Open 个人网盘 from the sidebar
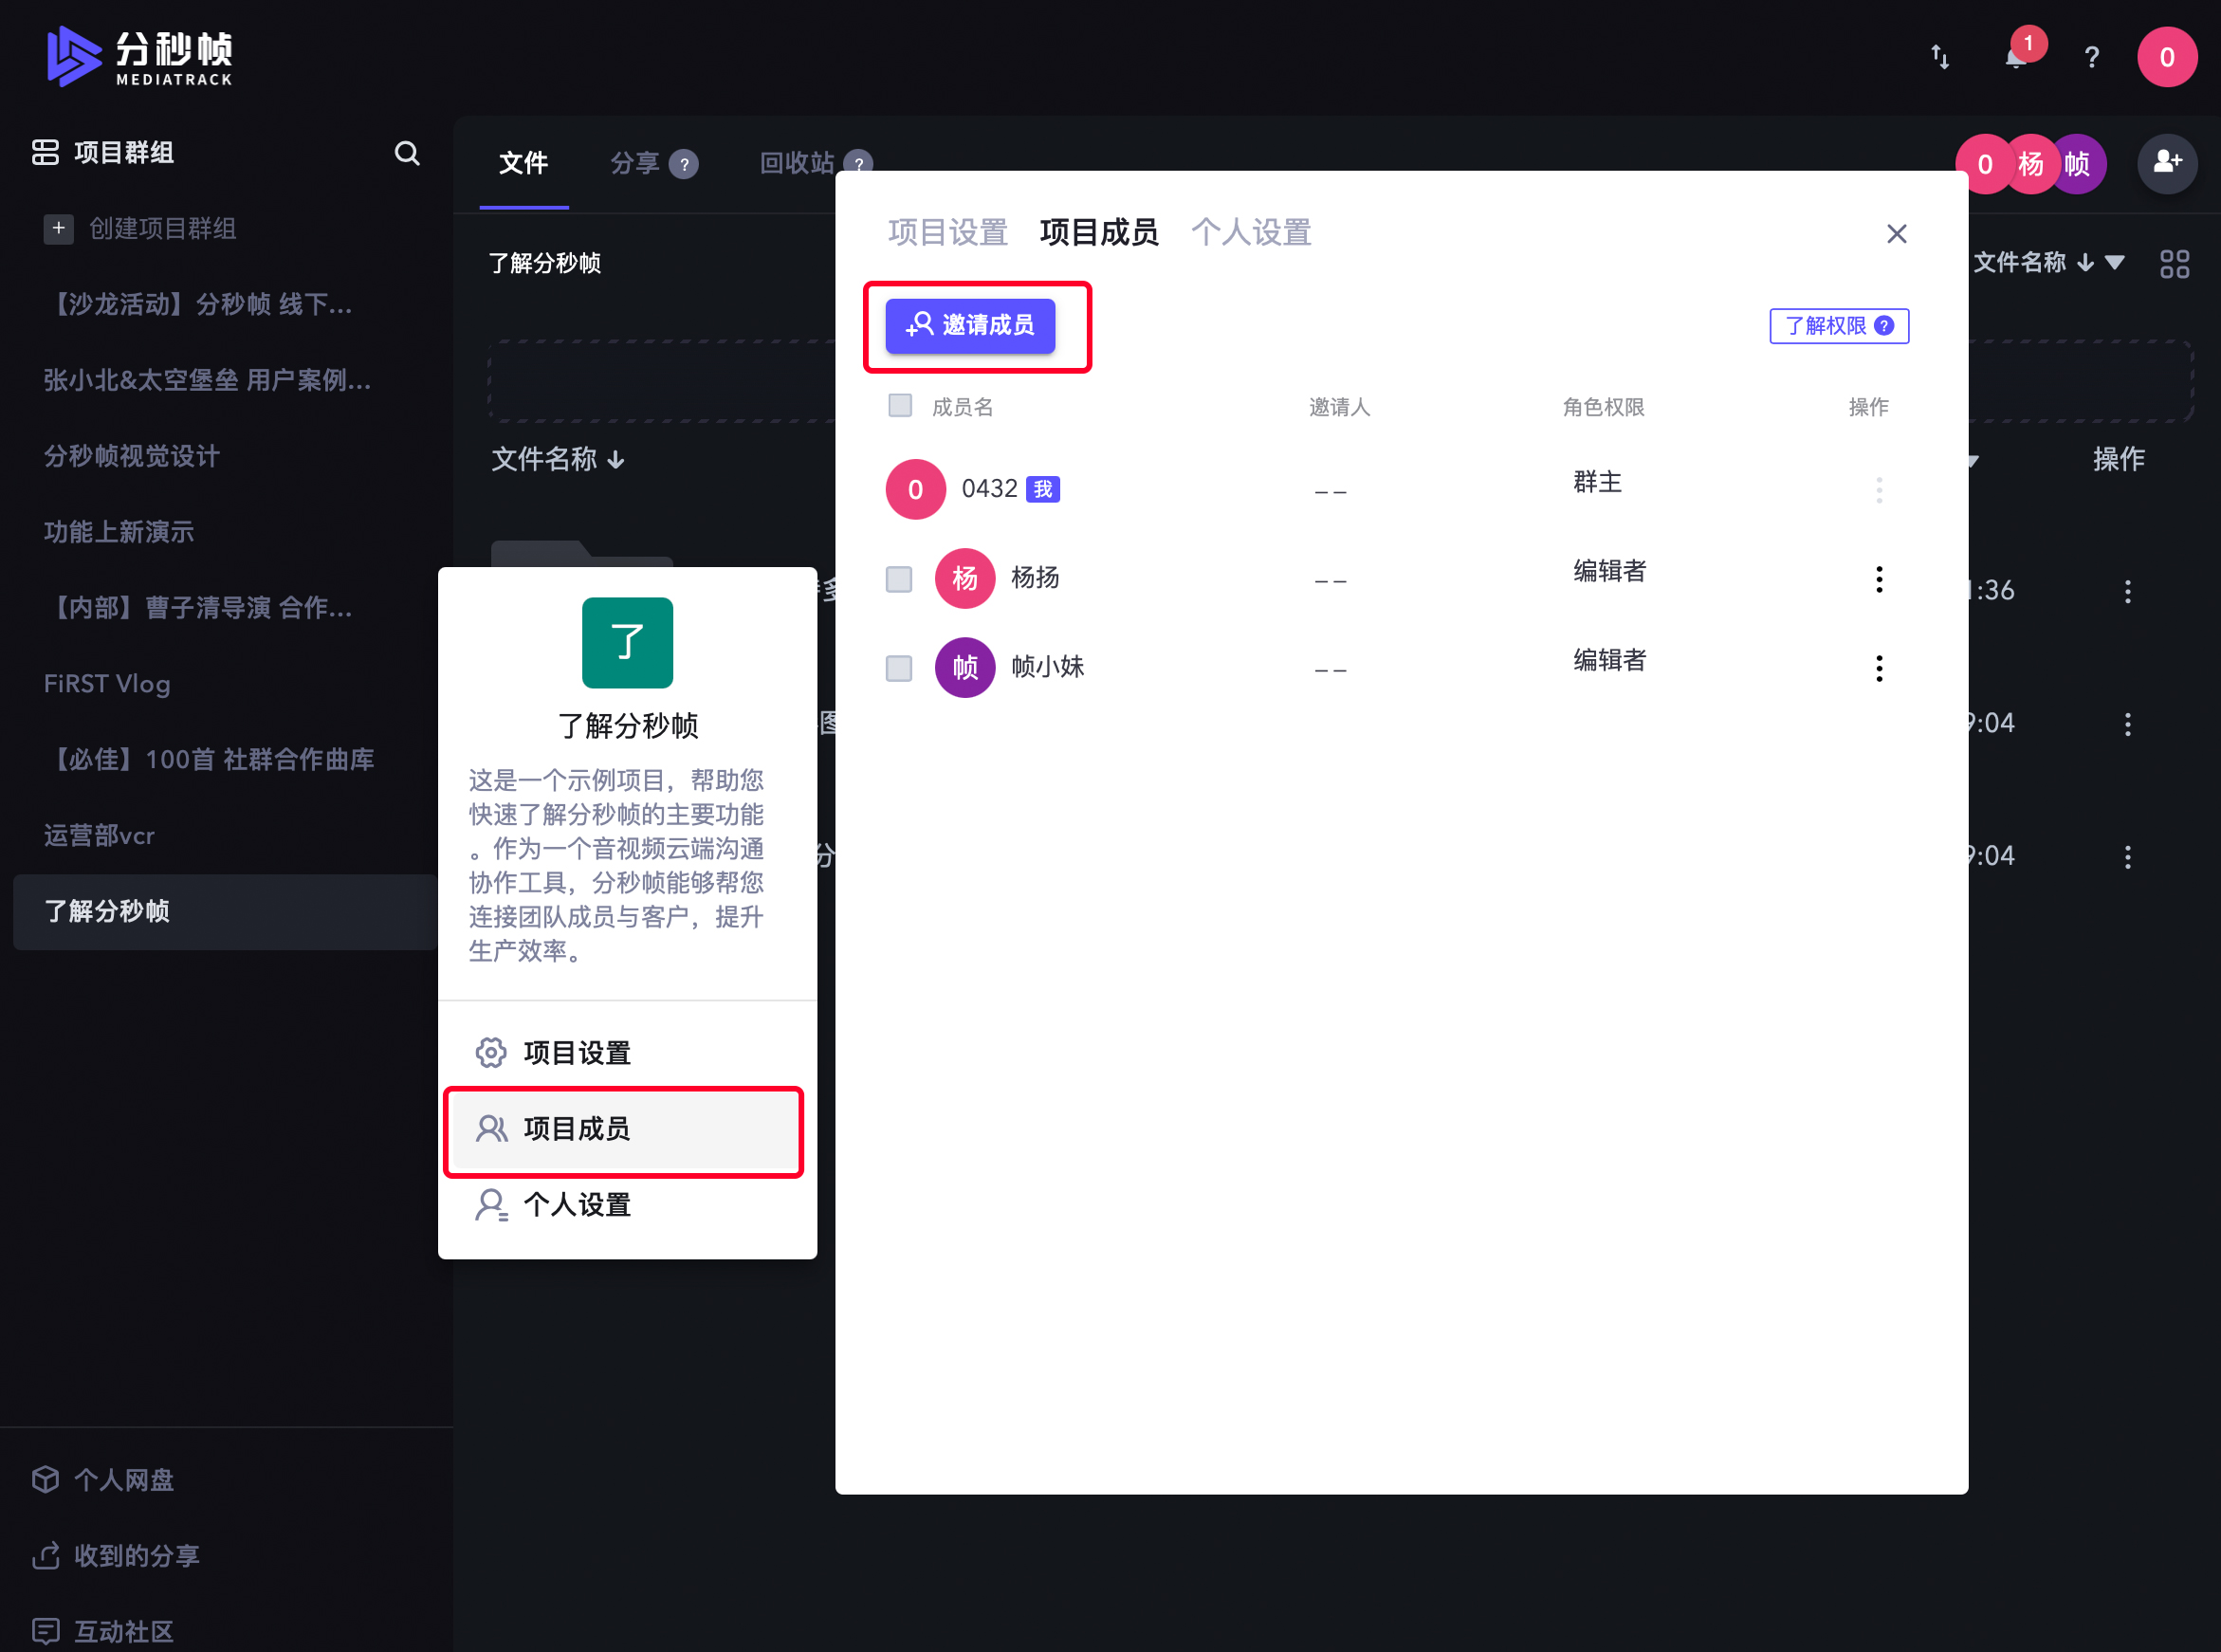The height and width of the screenshot is (1652, 2221). point(123,1479)
